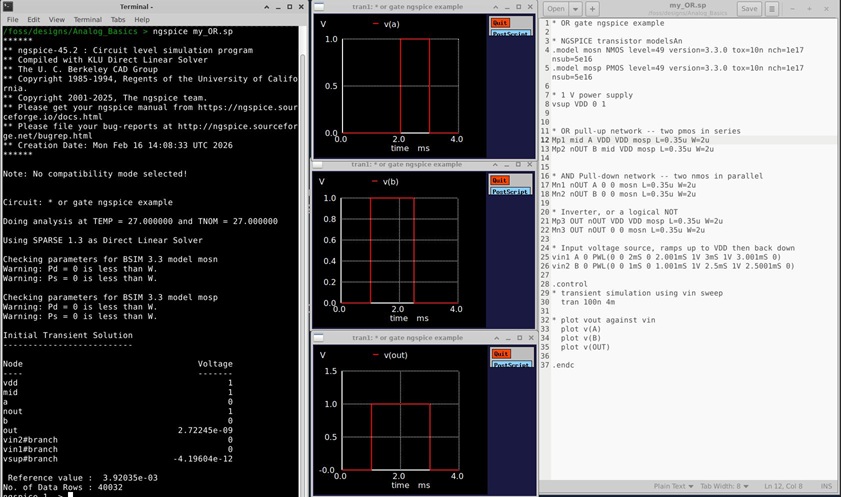
Task: Open the Terminal menu in menu bar
Action: point(87,19)
